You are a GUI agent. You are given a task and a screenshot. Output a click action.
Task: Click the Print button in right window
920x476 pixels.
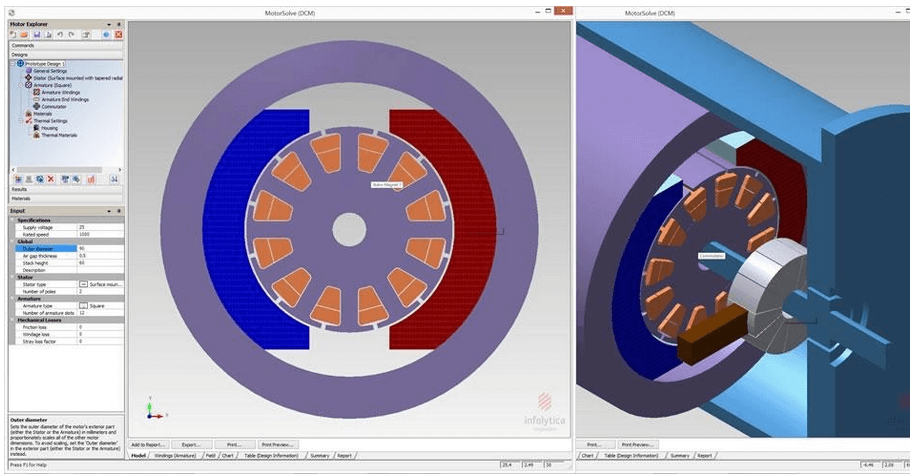click(594, 445)
